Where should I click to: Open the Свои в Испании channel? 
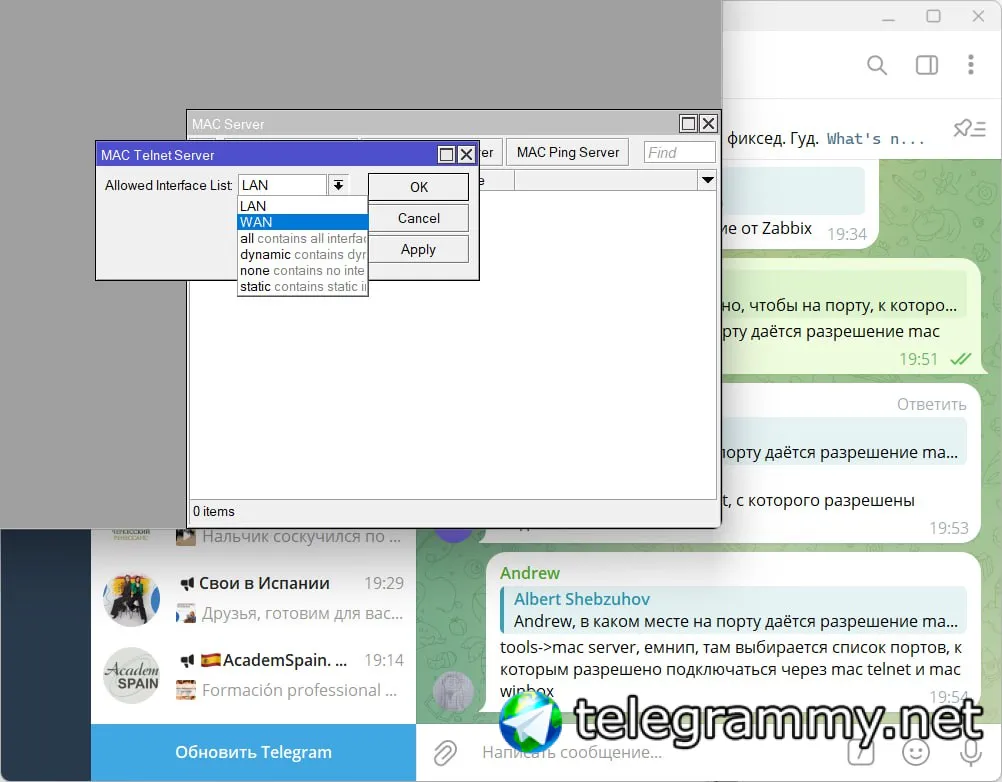point(253,599)
